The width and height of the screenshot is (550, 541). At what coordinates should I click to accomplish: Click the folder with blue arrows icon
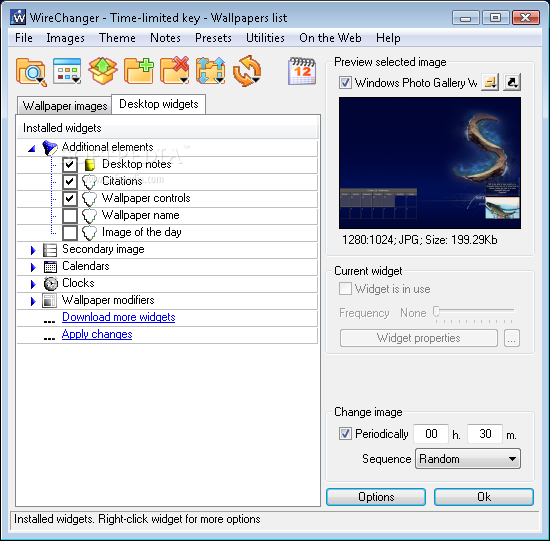pos(210,71)
